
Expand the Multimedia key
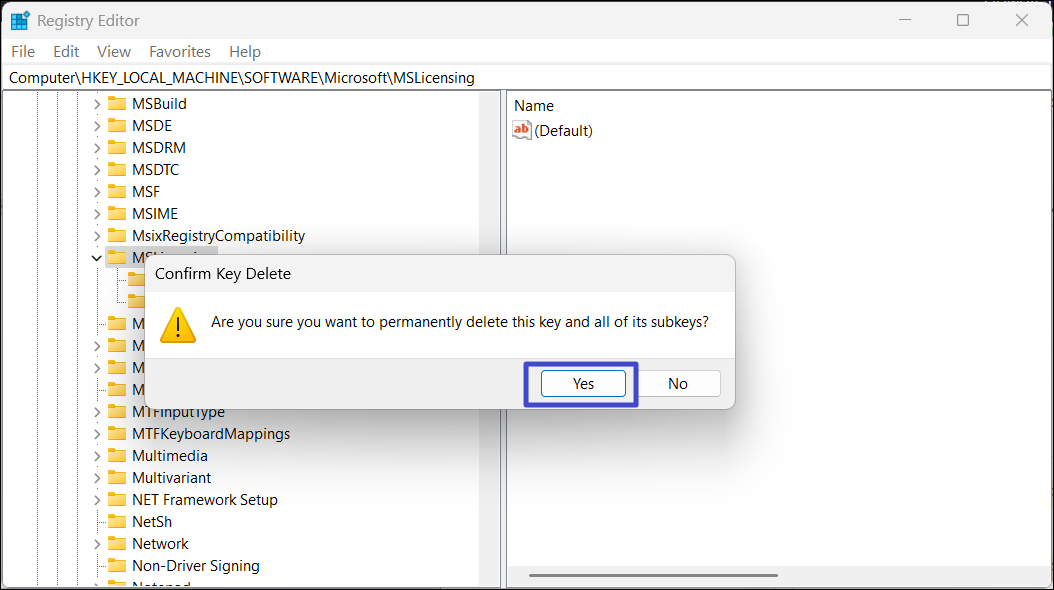97,456
